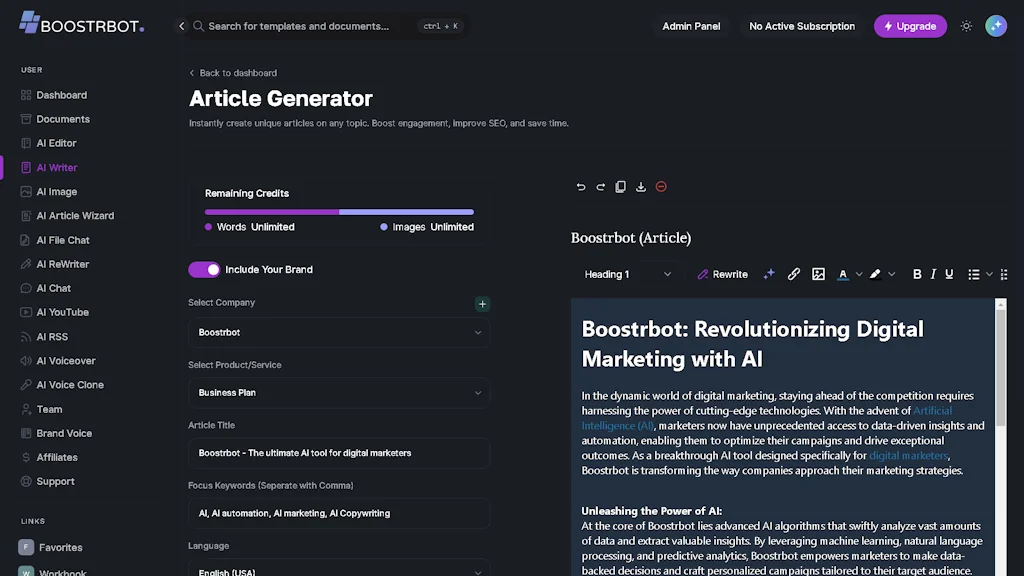Insert an image into the article
The width and height of the screenshot is (1024, 576).
click(x=818, y=273)
